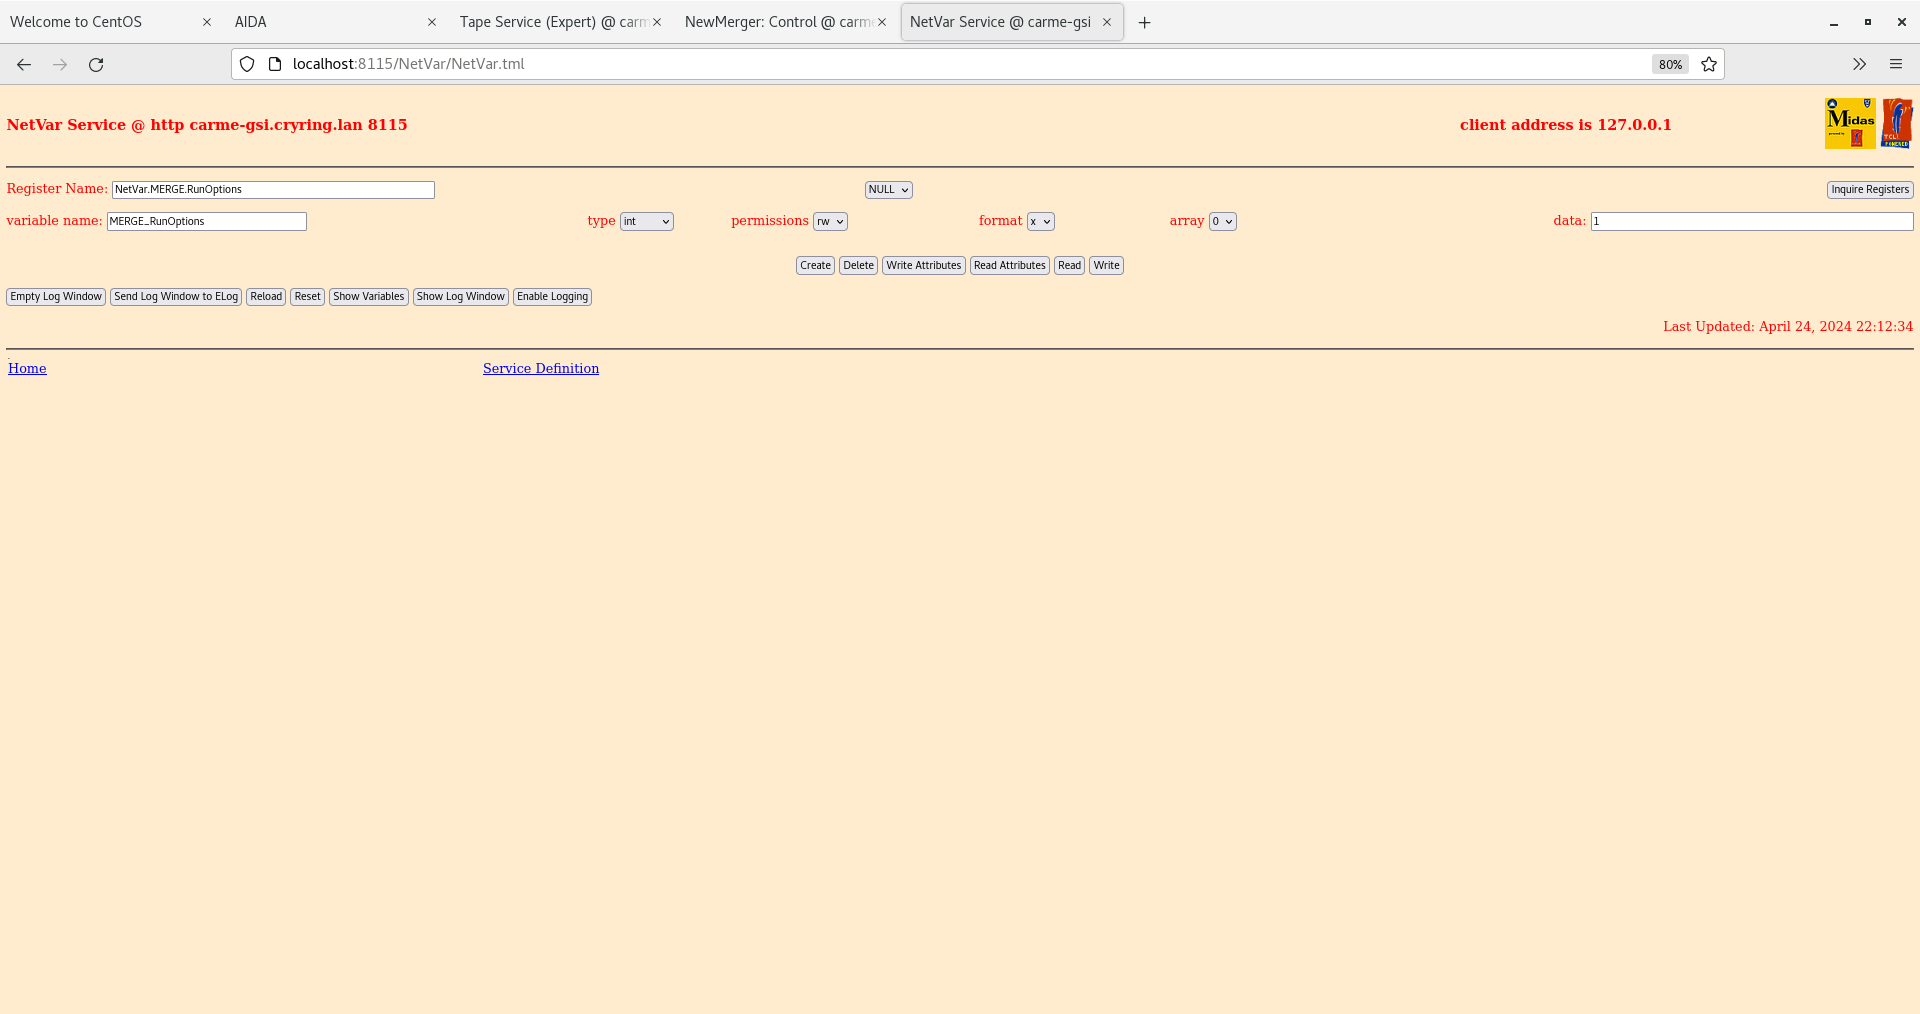The width and height of the screenshot is (1920, 1014).
Task: Click Send Log Window to ELog
Action: [x=176, y=297]
